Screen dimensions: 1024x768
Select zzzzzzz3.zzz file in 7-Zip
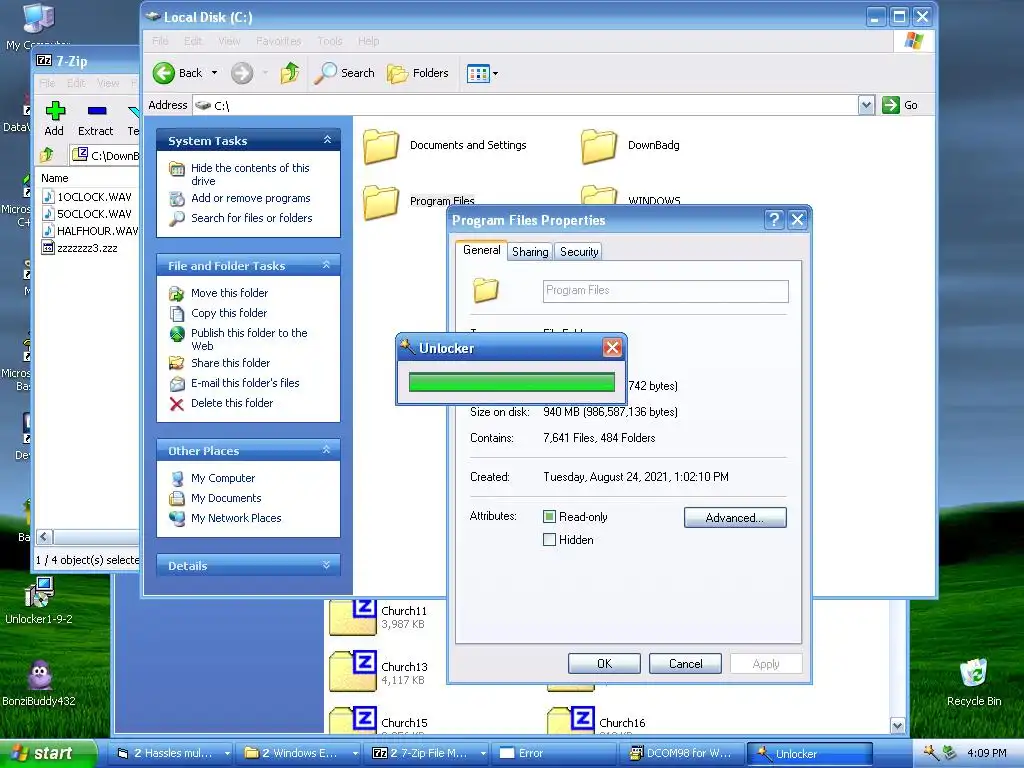click(x=86, y=248)
